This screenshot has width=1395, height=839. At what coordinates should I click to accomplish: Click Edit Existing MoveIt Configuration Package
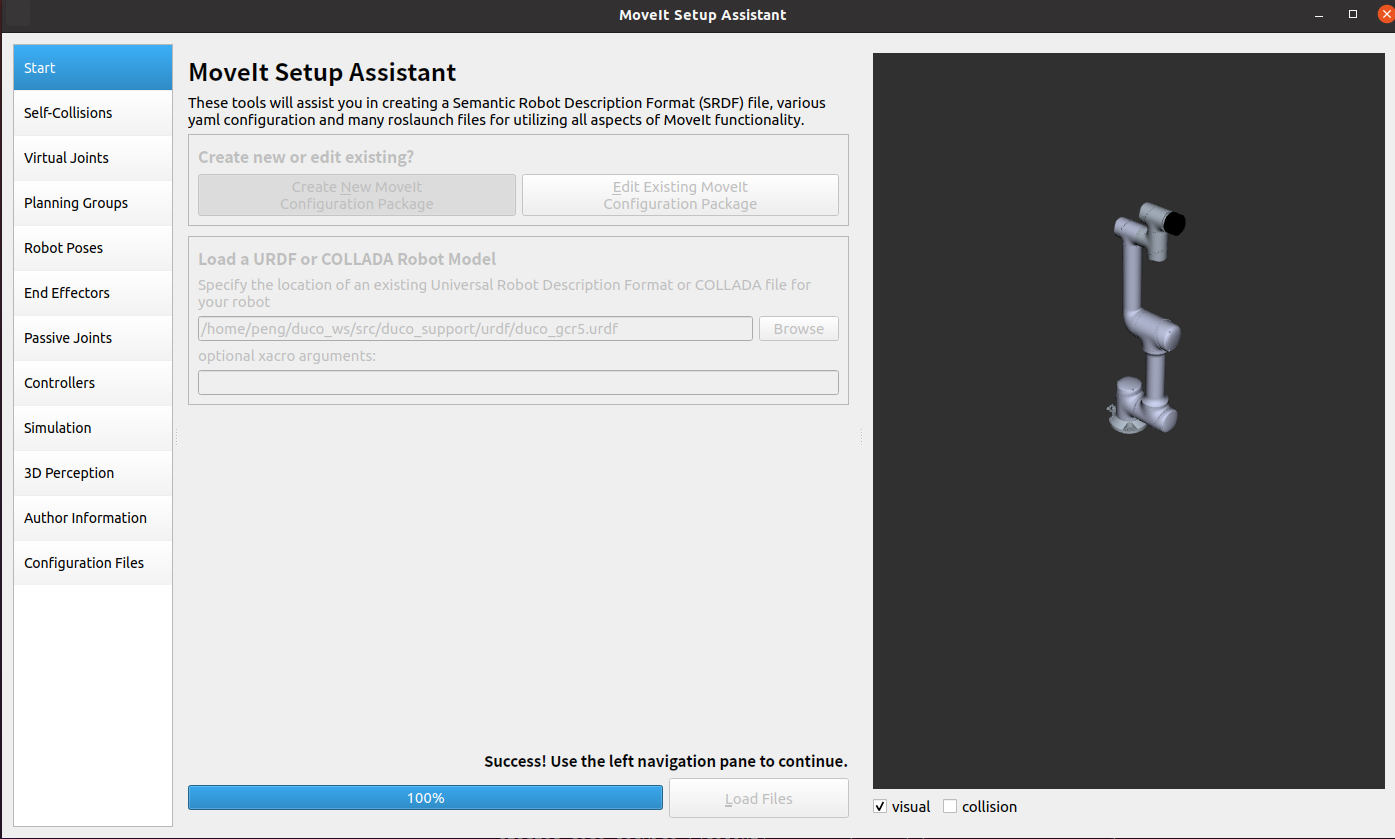point(680,195)
